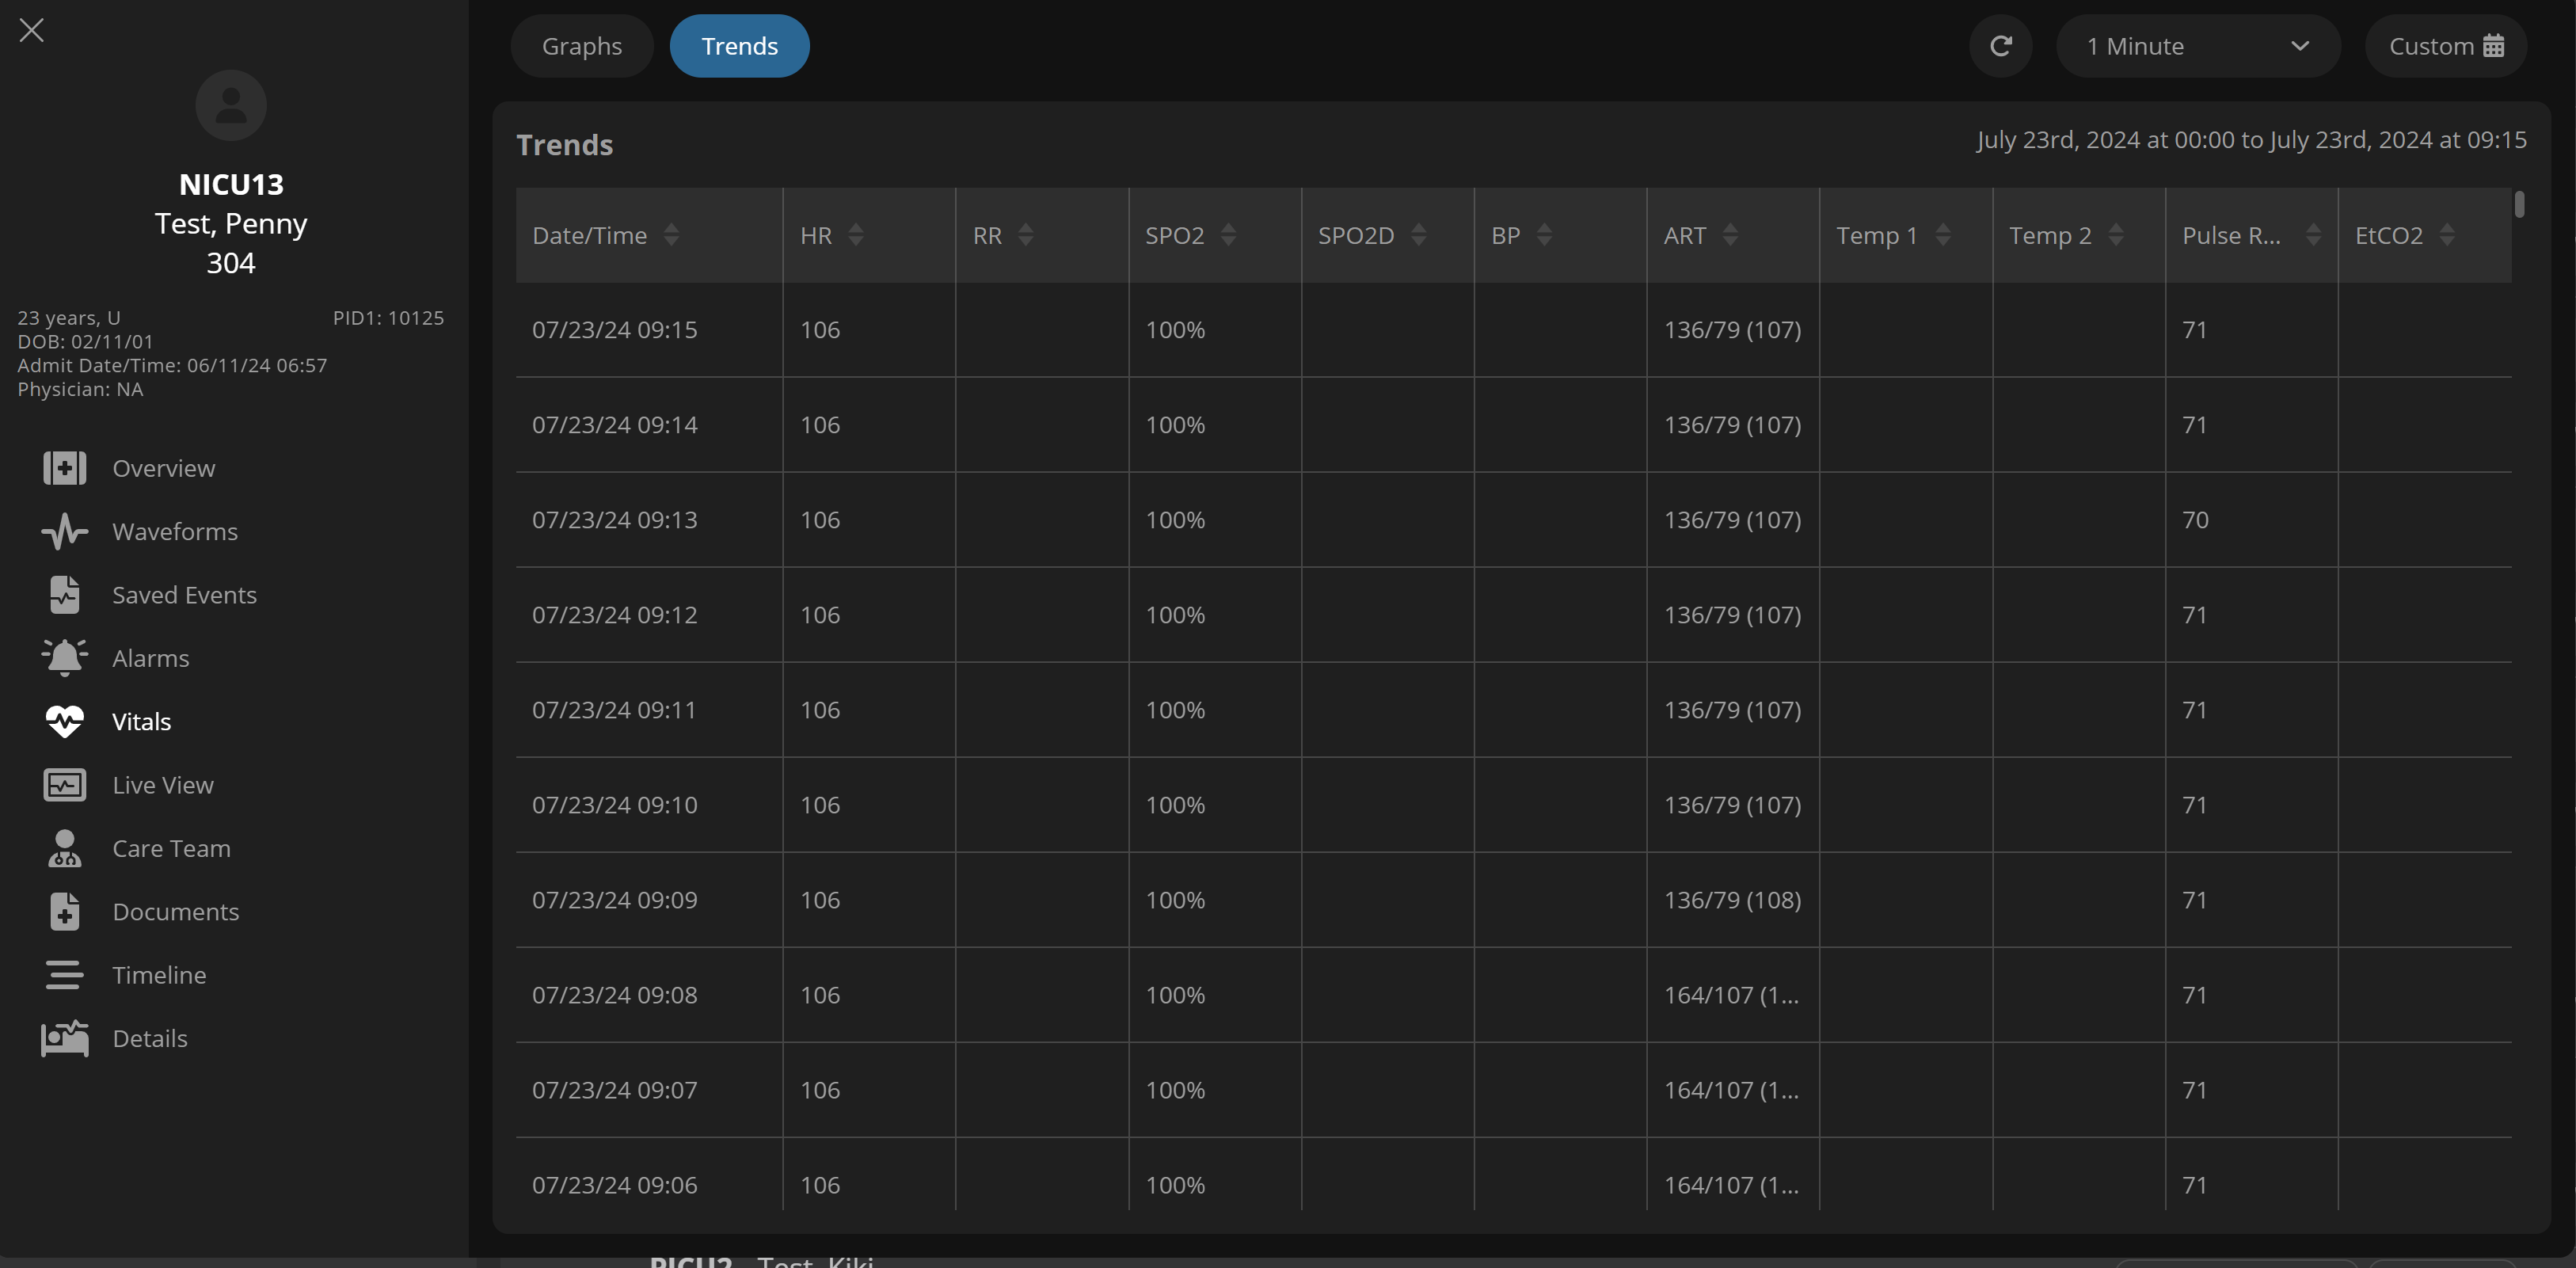This screenshot has width=2576, height=1268.
Task: Open the Details bed icon
Action: click(x=65, y=1038)
